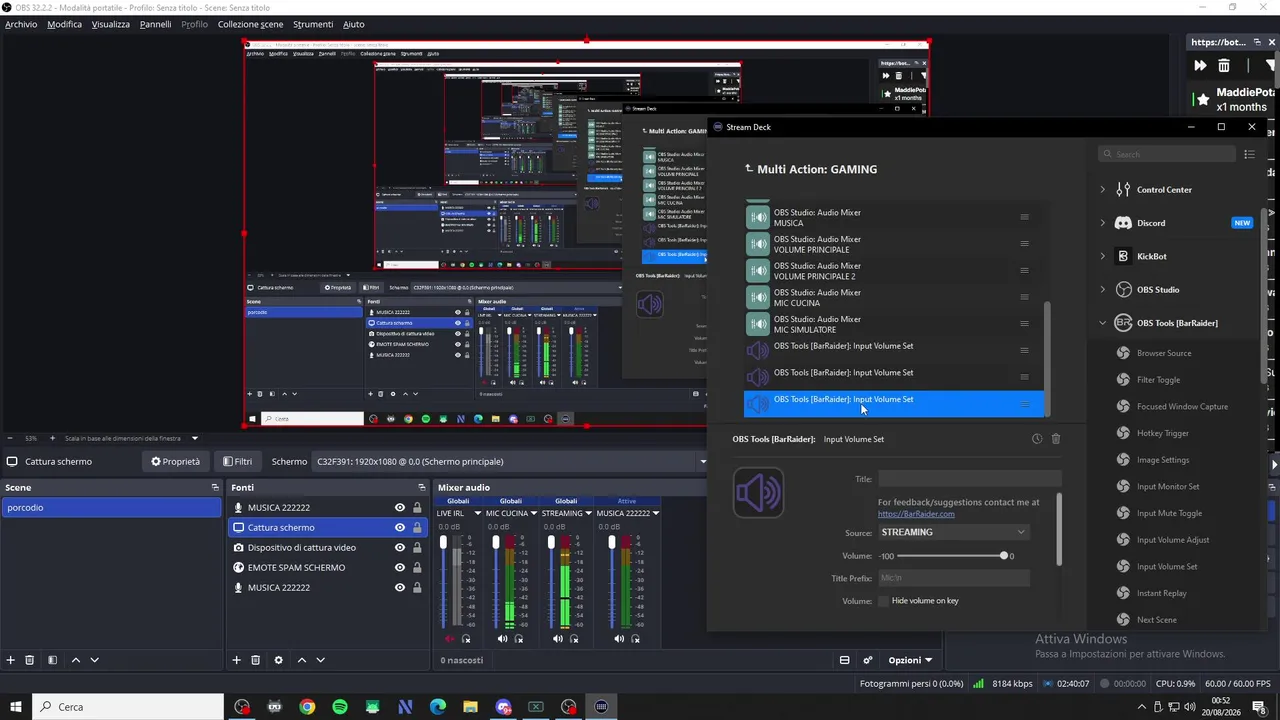The image size is (1280, 720).
Task: Hide the Dispositivo di cattura video source
Action: [x=400, y=548]
